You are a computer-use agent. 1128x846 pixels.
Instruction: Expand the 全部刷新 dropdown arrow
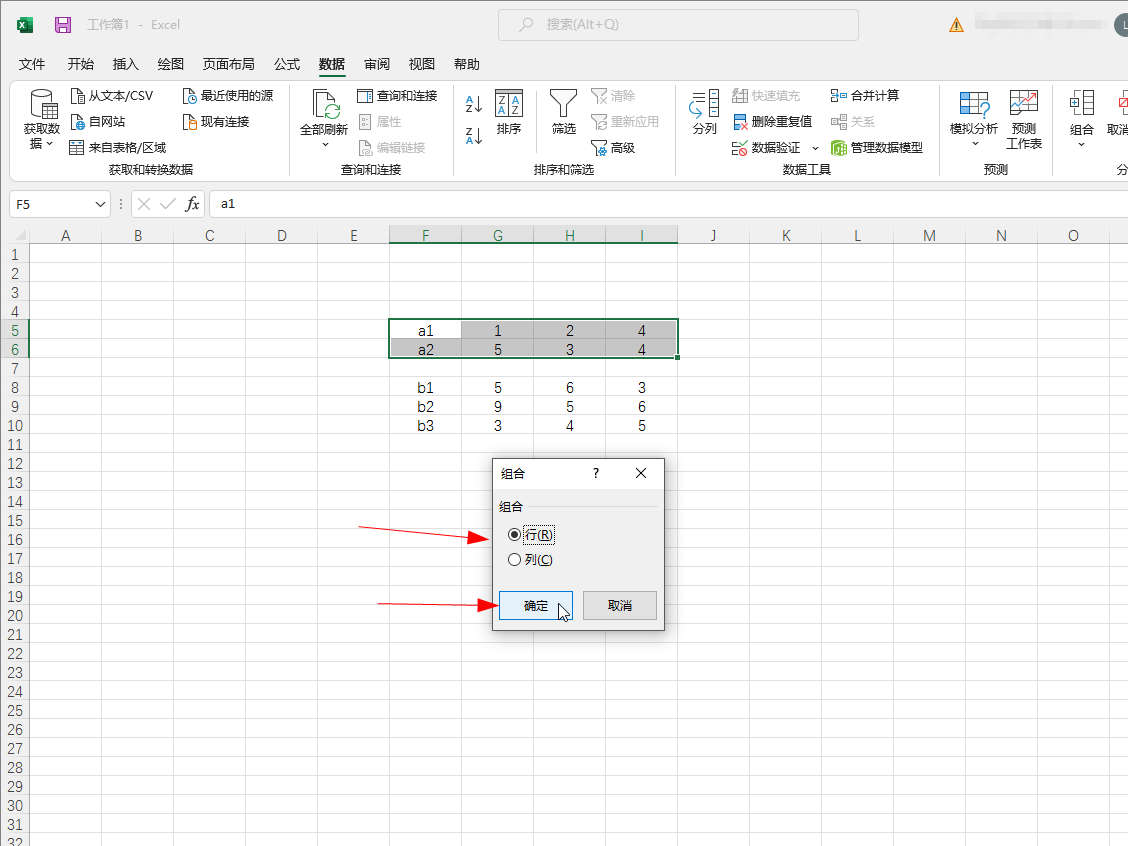[324, 145]
